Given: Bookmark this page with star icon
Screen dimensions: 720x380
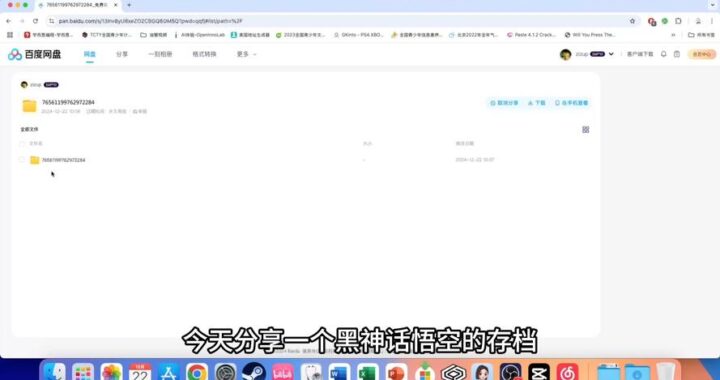Looking at the screenshot, I should click(x=632, y=21).
